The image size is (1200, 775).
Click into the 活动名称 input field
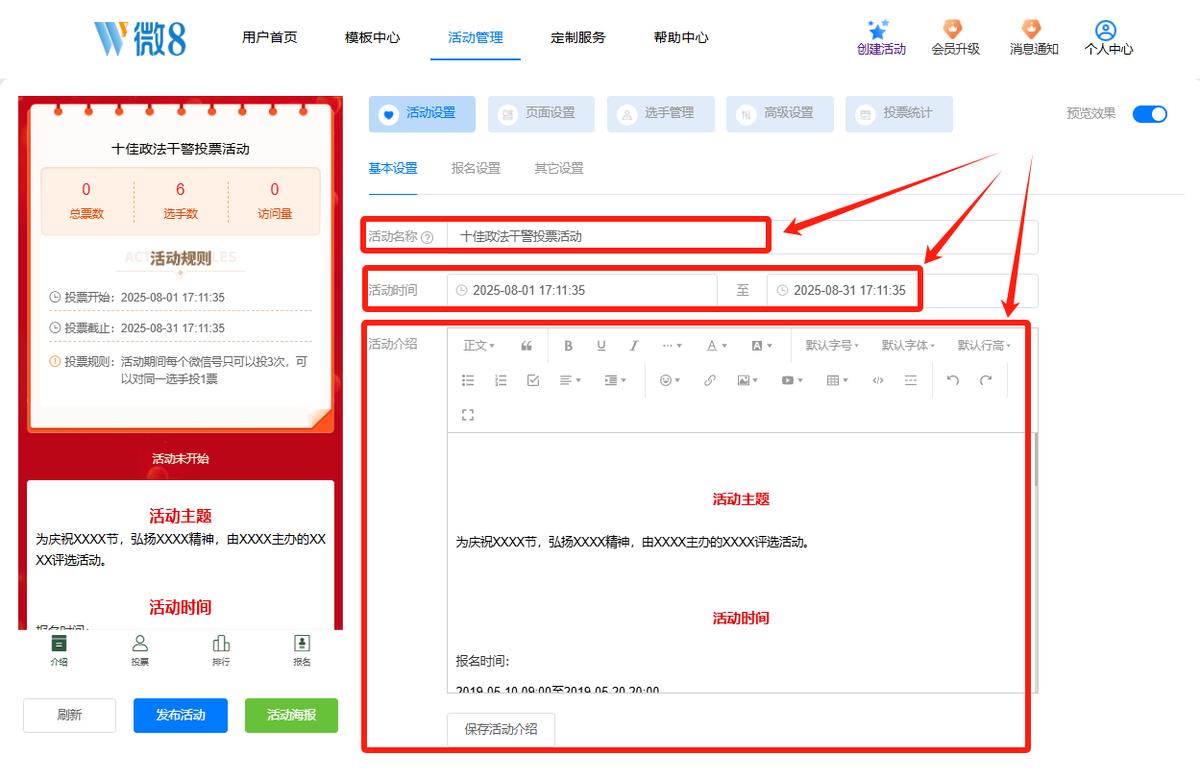tap(742, 237)
